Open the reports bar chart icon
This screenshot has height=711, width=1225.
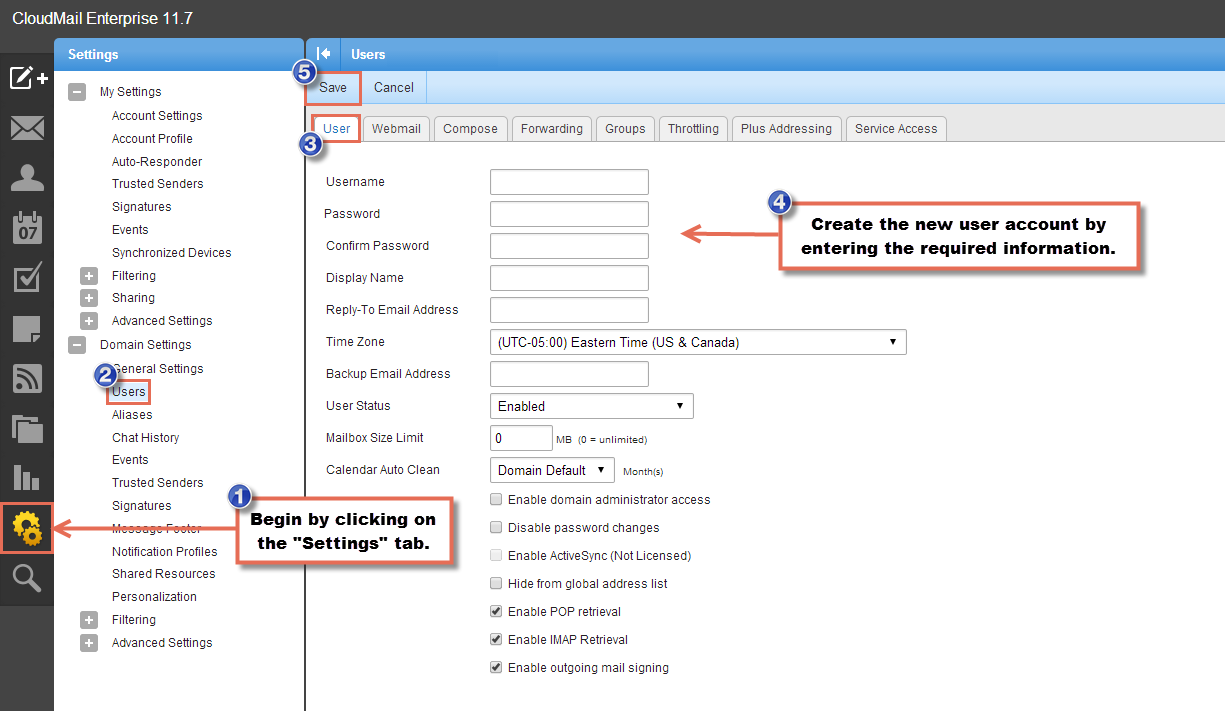(x=27, y=478)
